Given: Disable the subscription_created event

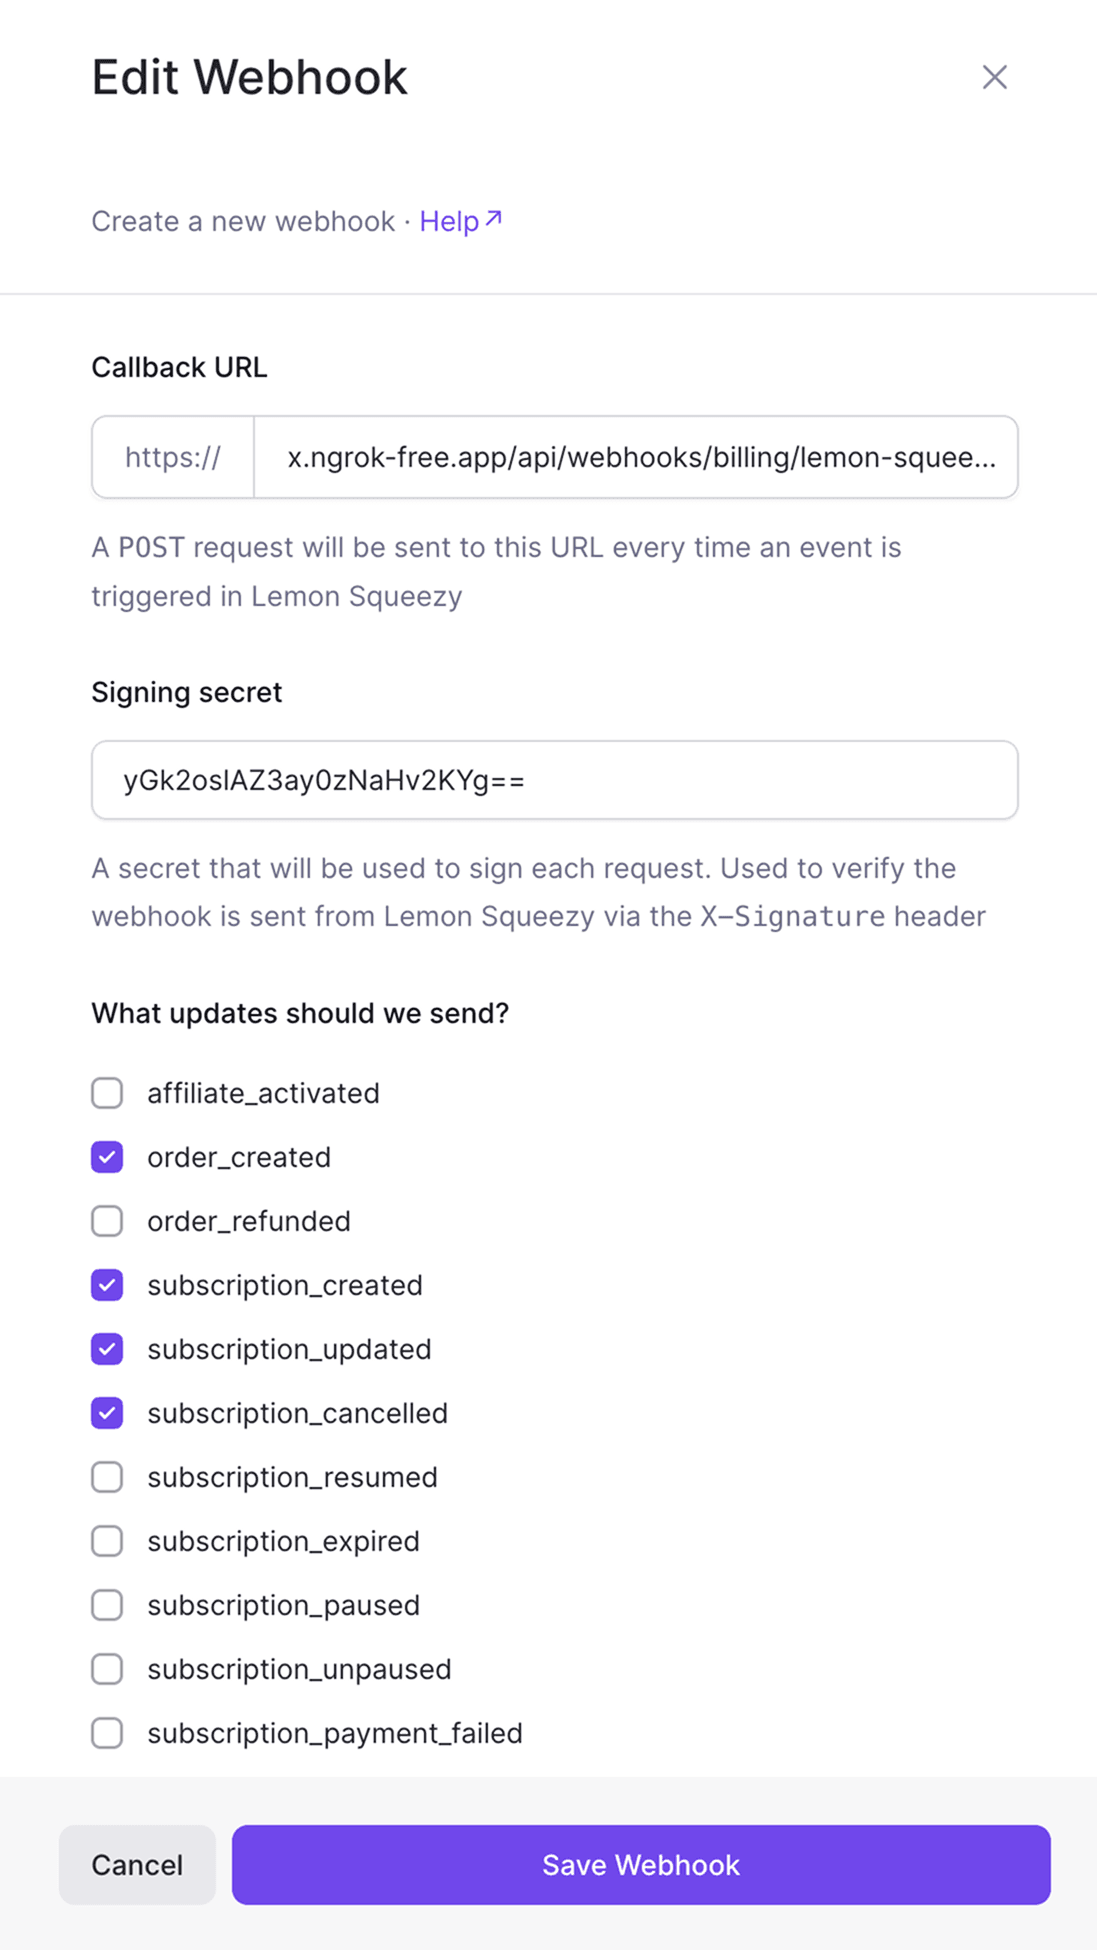Looking at the screenshot, I should 106,1285.
